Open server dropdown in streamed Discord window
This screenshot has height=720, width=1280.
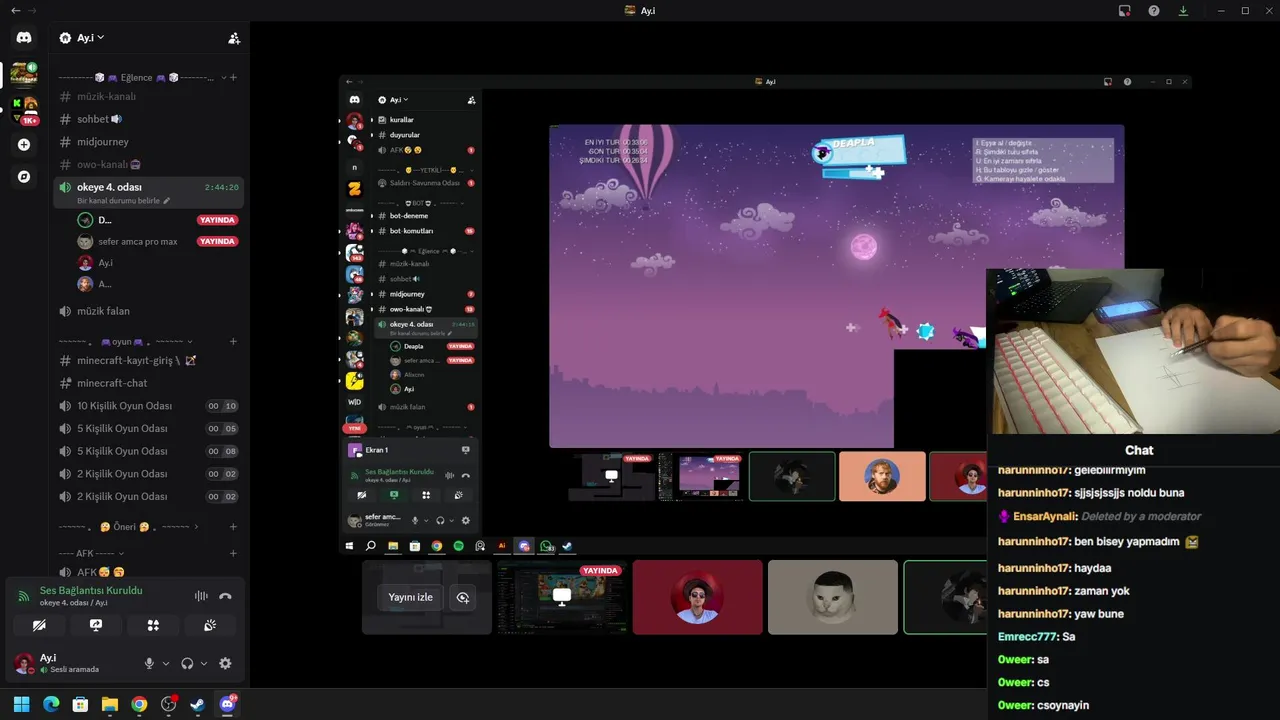(394, 100)
